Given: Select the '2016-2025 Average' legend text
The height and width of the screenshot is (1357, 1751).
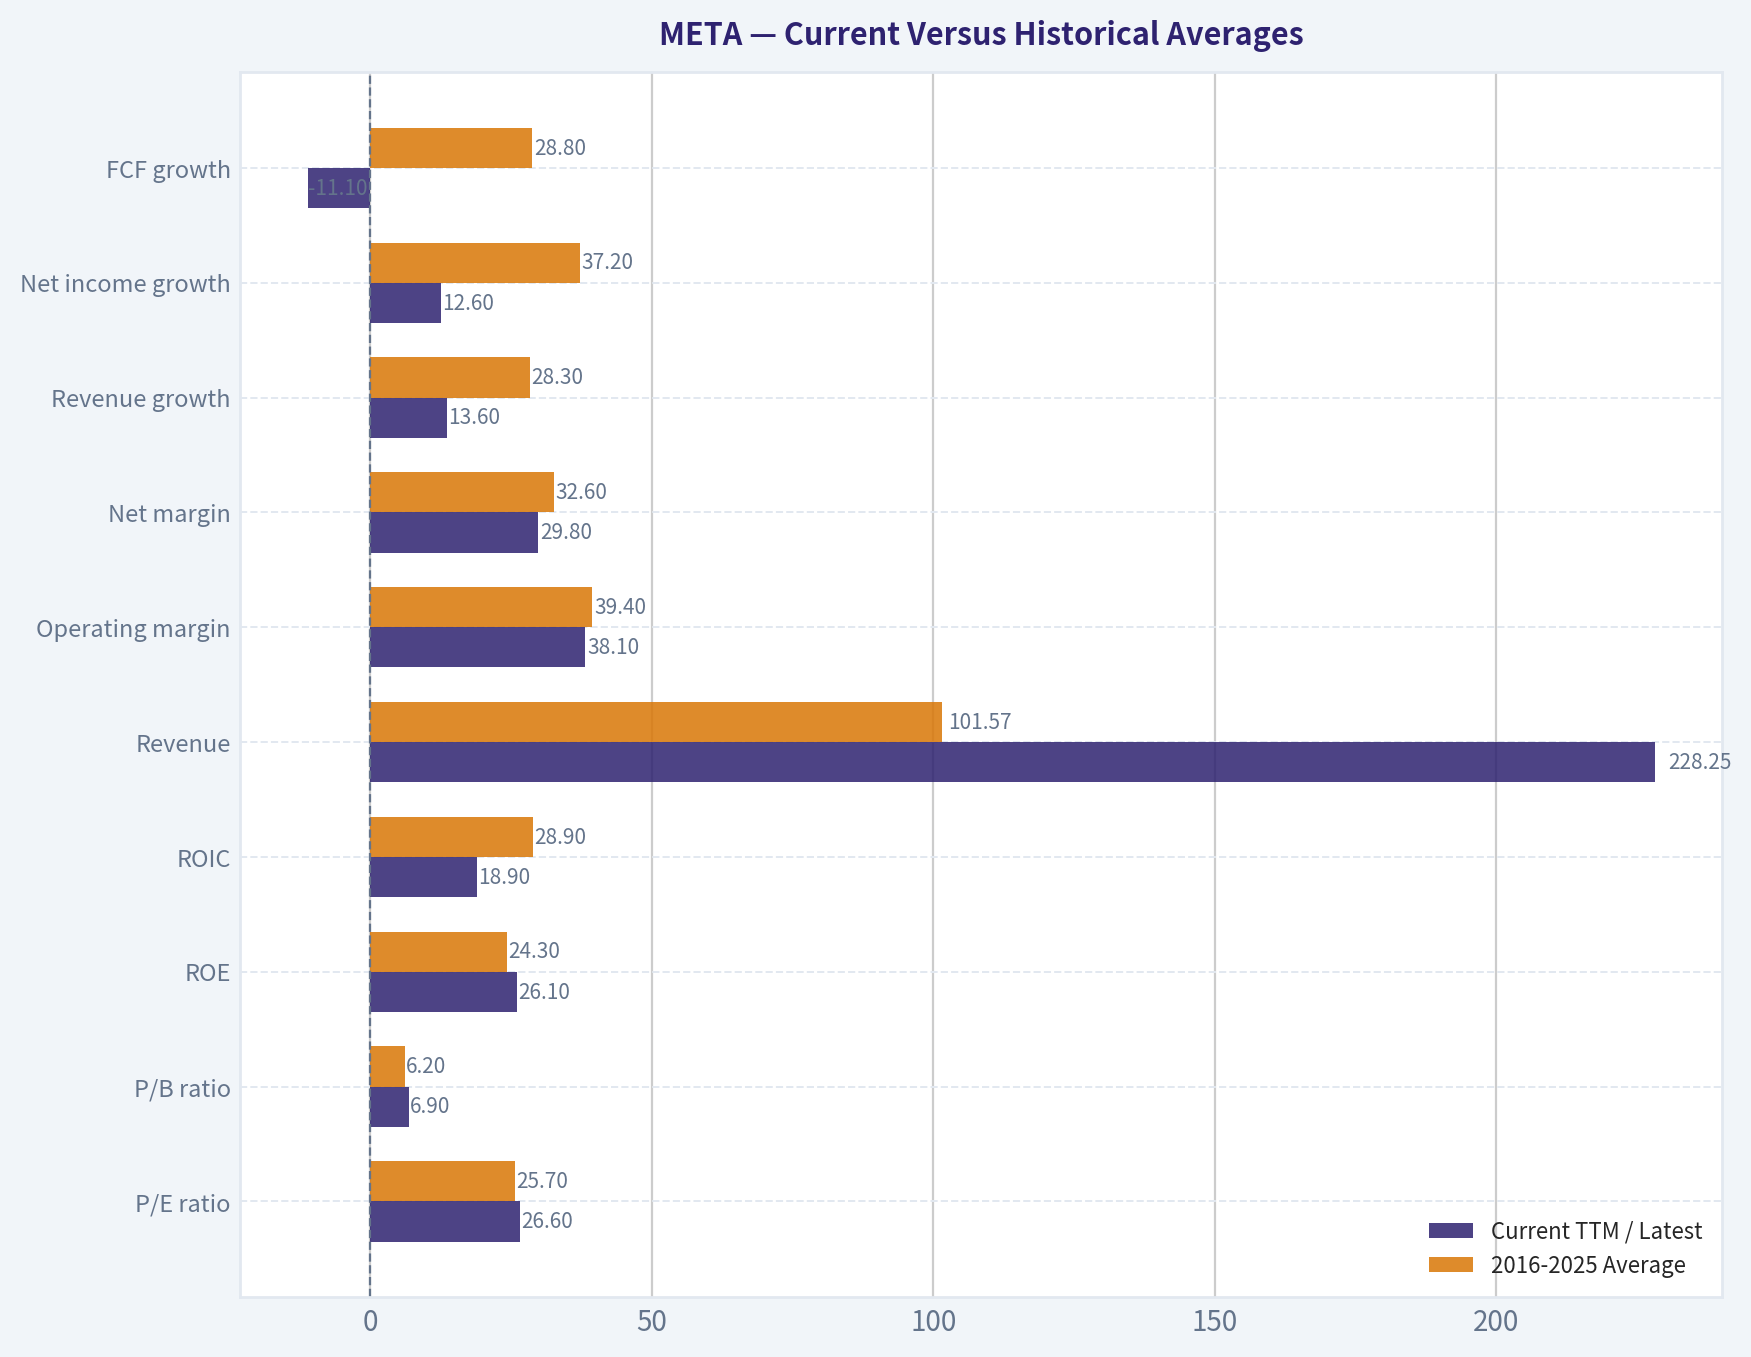Looking at the screenshot, I should point(1588,1265).
